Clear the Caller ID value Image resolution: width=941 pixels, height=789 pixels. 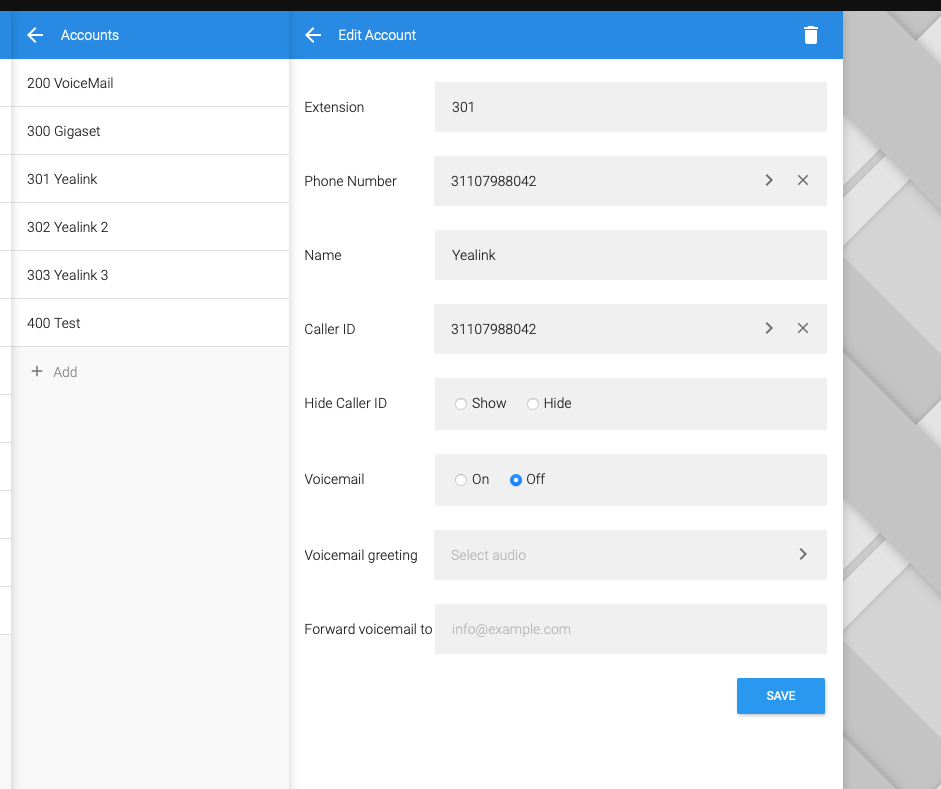coord(802,328)
